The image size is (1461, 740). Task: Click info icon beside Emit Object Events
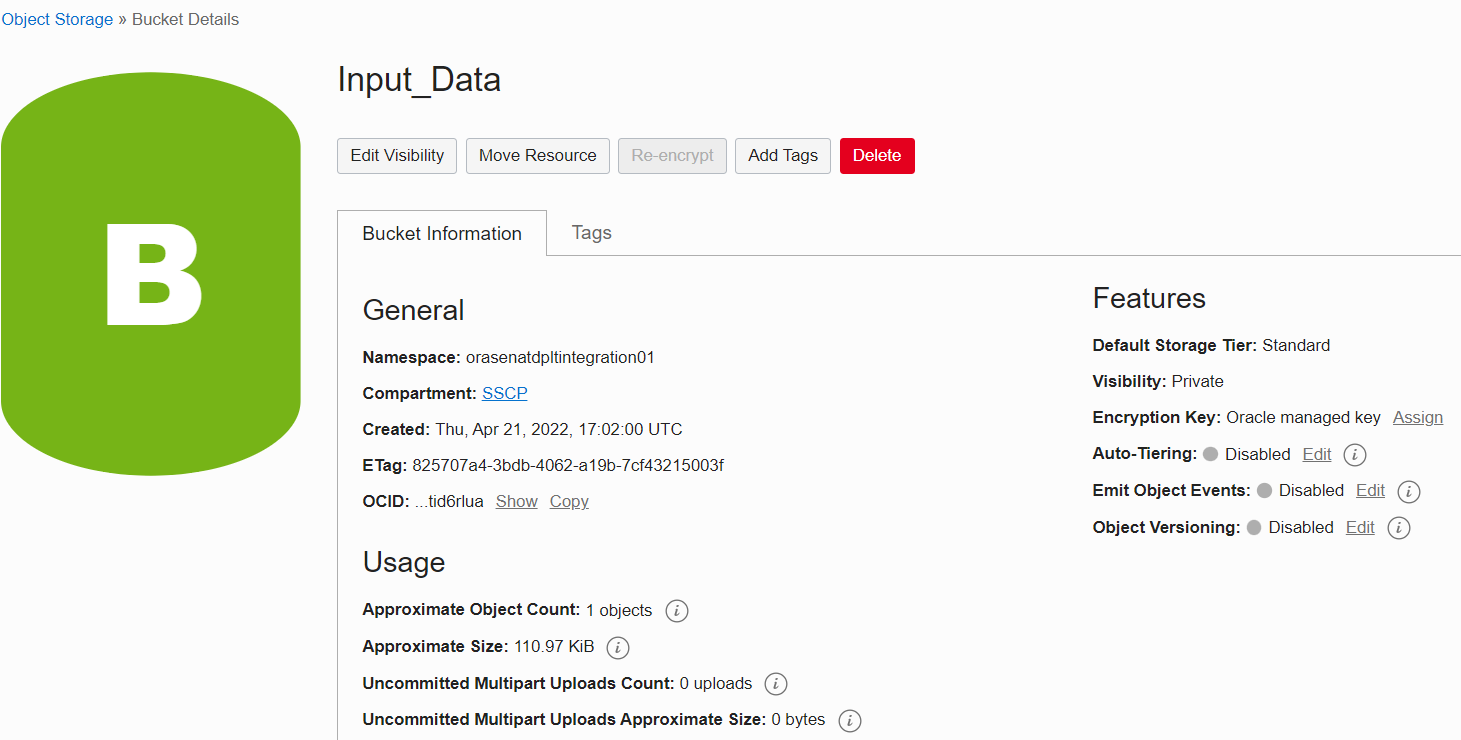[x=1408, y=491]
